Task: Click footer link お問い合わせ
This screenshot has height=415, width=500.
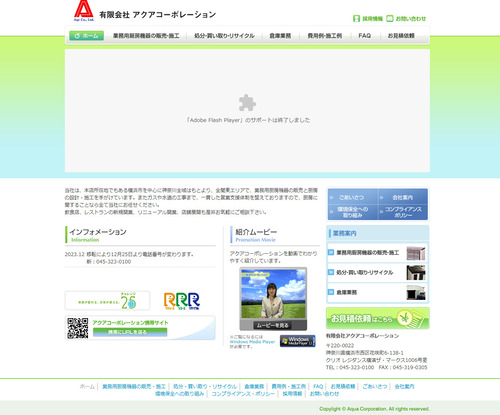Action: [324, 394]
